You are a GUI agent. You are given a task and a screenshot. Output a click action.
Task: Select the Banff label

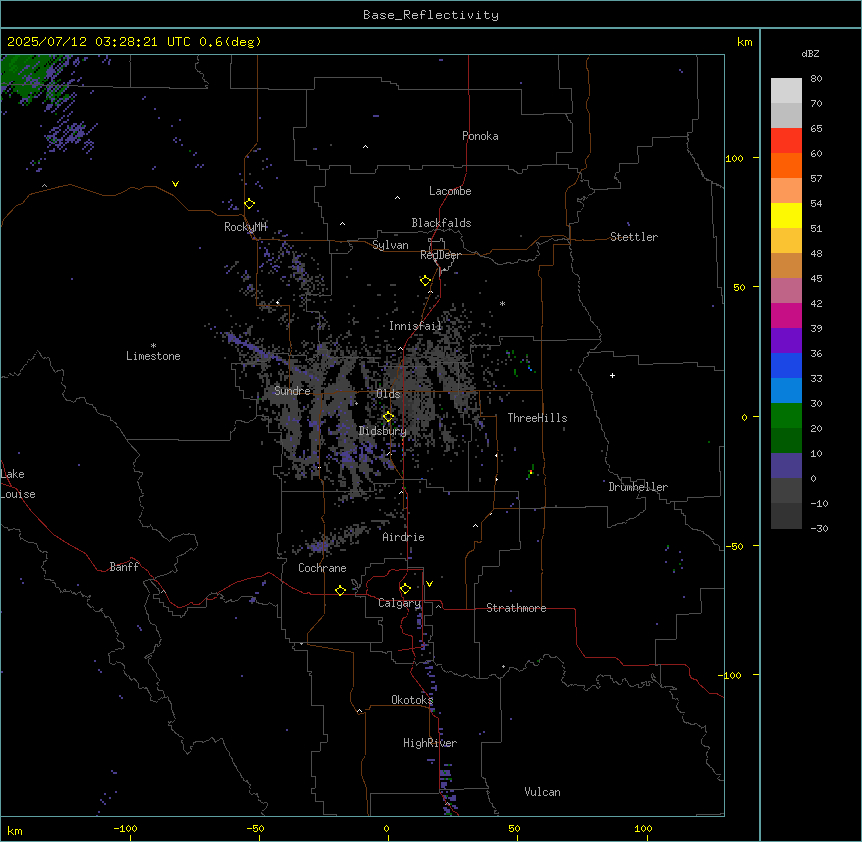click(x=124, y=567)
